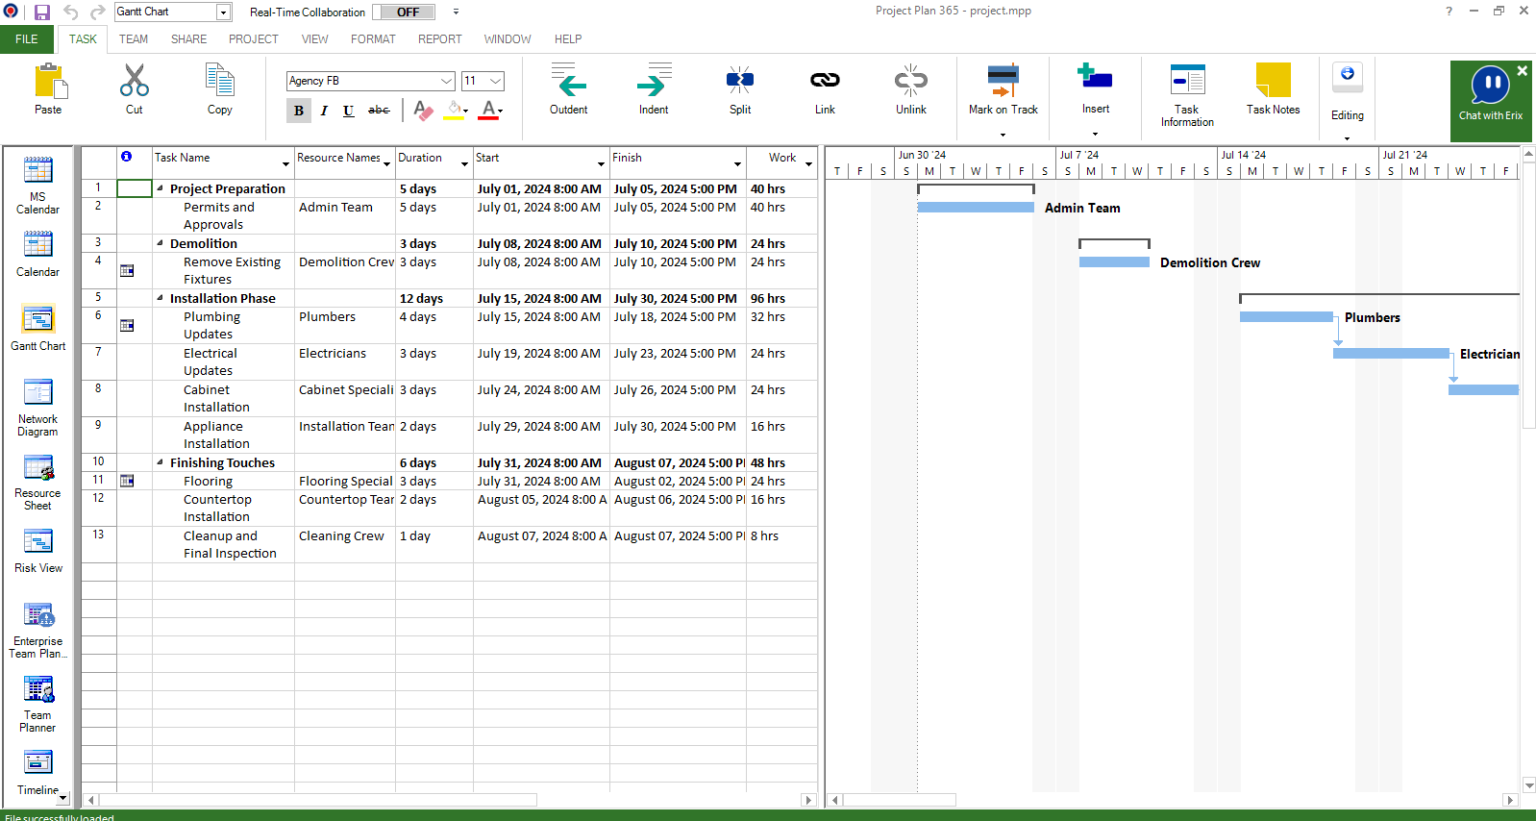The image size is (1536, 821).
Task: Switch to the FORMAT ribbon tab
Action: (373, 39)
